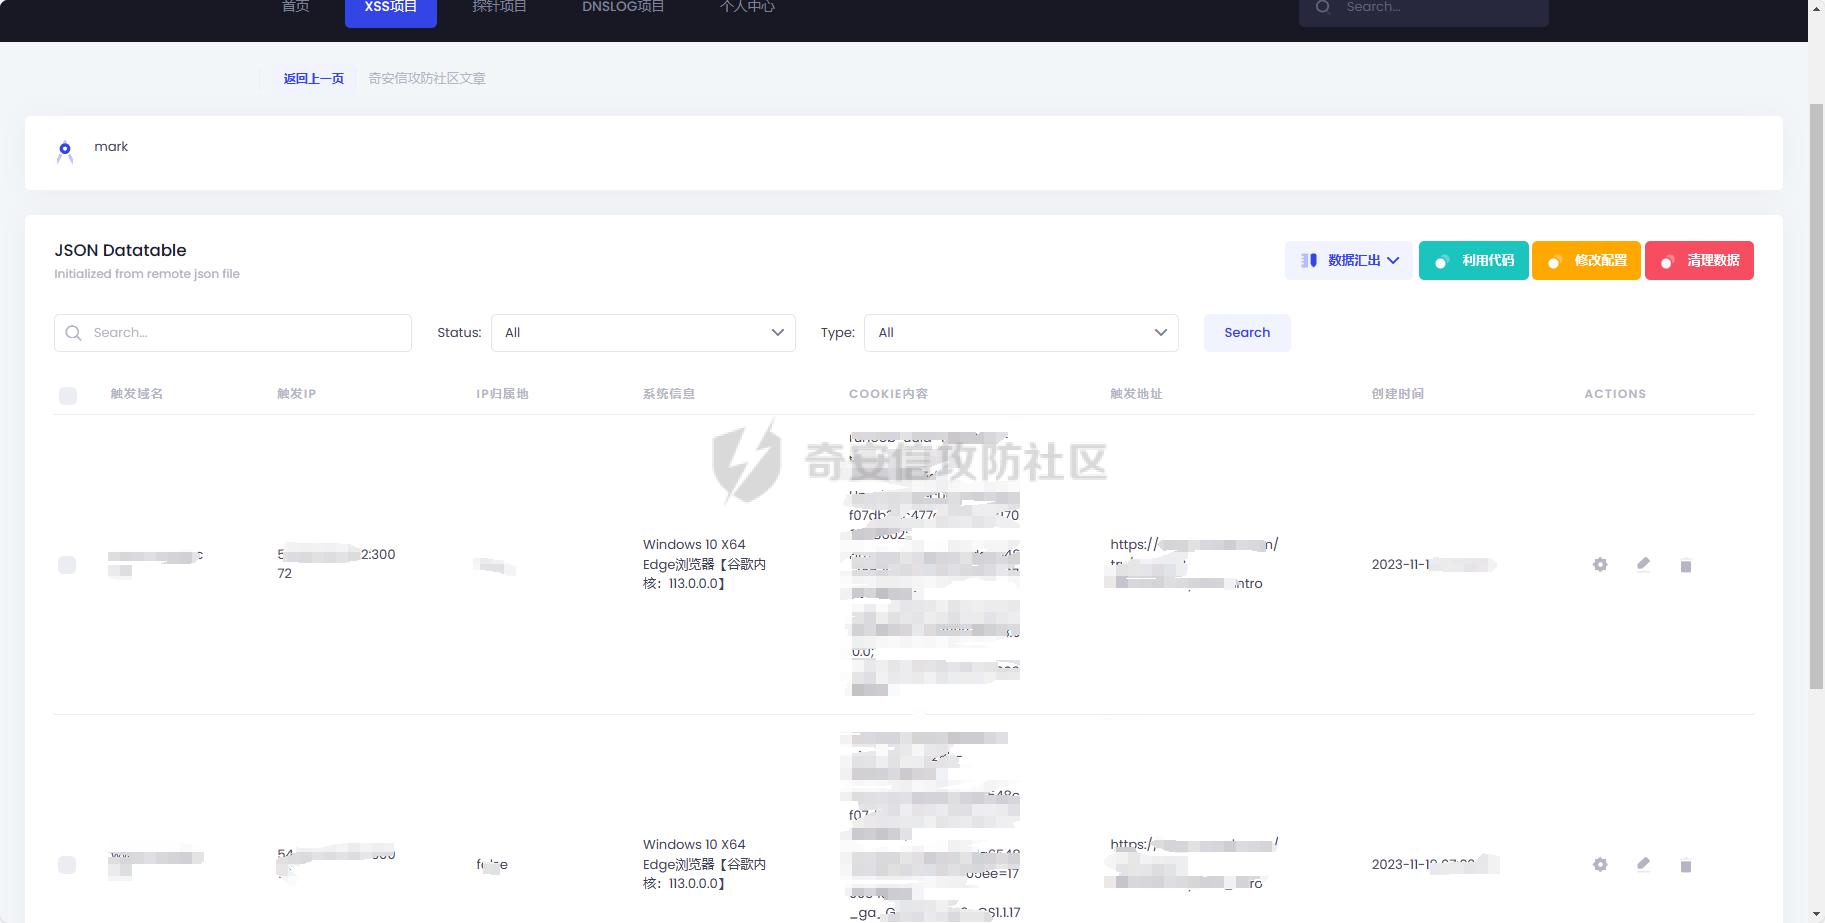Click the trash delete icon in second row
Viewport: 1825px width, 923px height.
pyautogui.click(x=1686, y=866)
